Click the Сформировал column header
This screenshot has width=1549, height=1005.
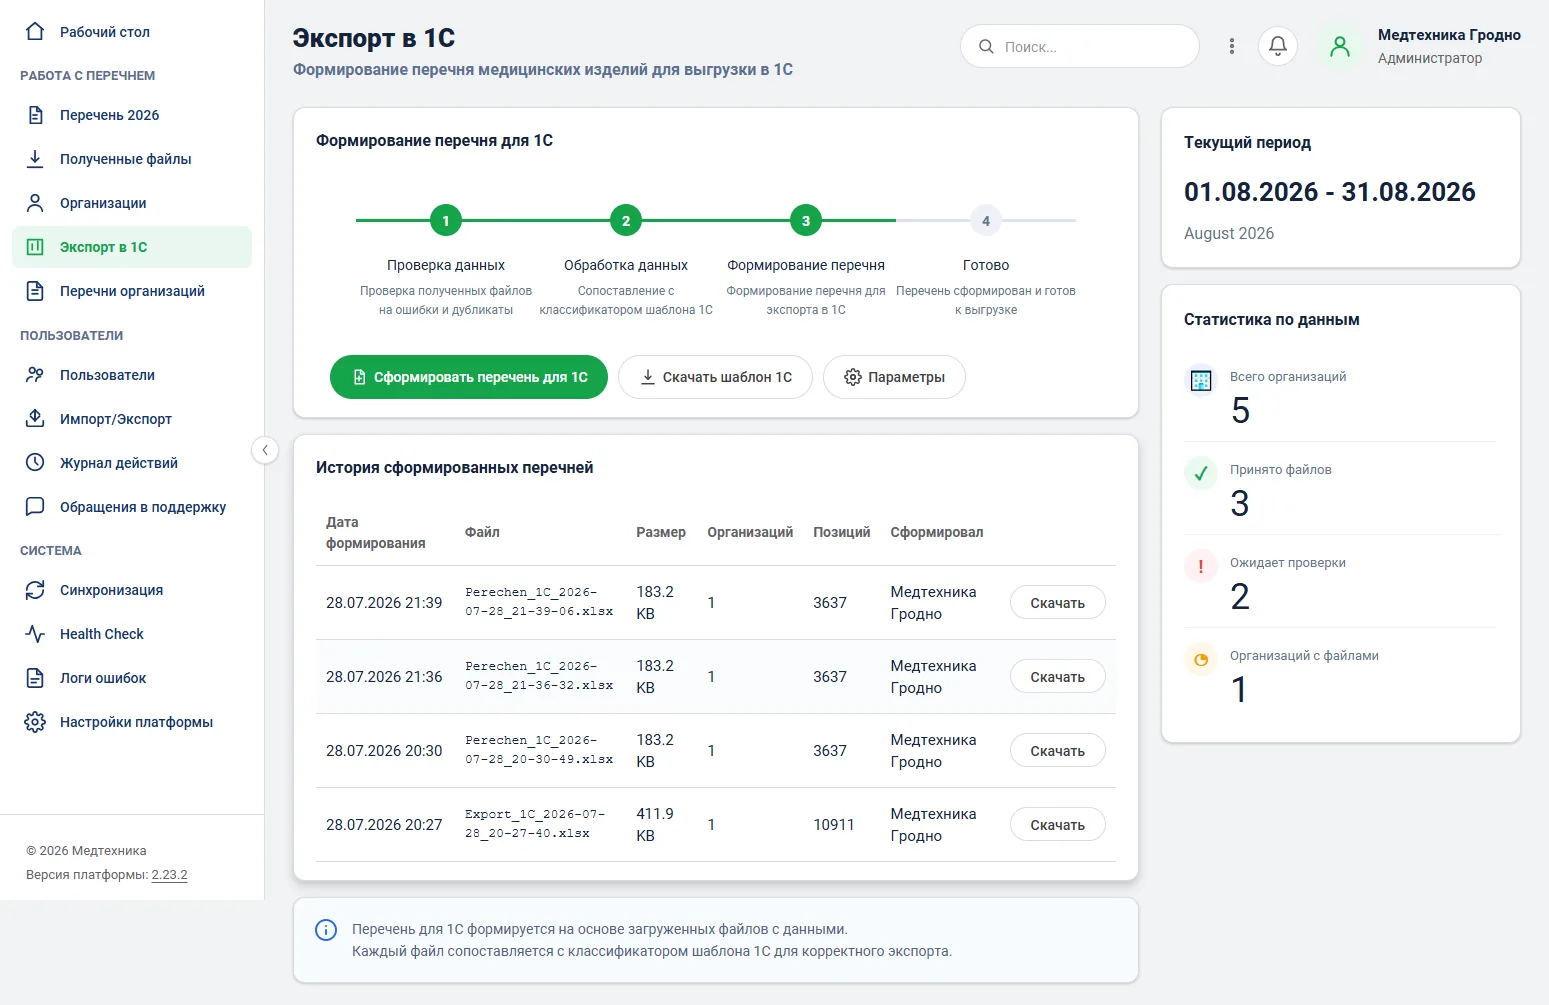[x=936, y=532]
